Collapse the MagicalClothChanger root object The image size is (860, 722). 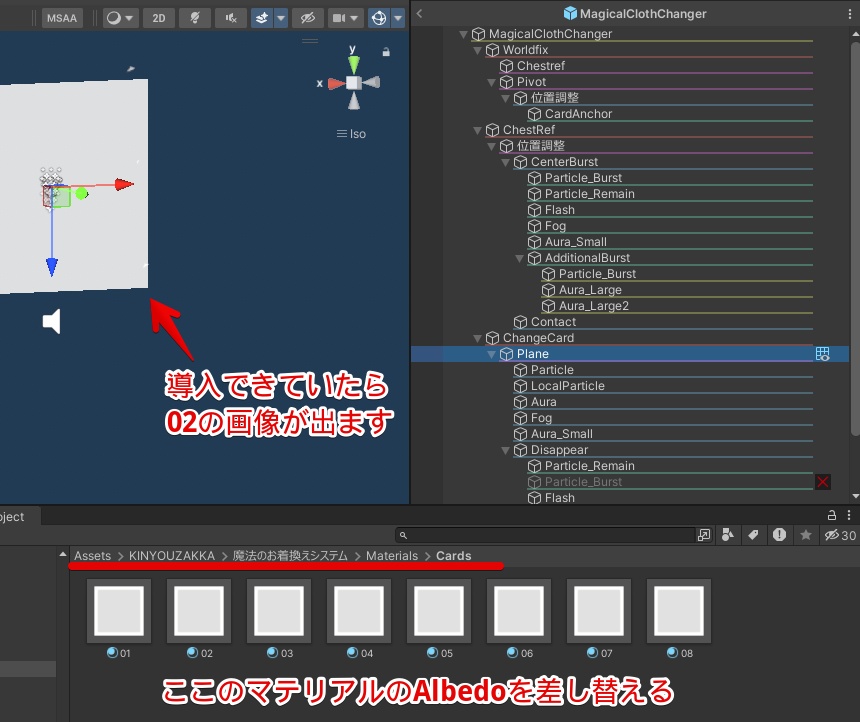(x=463, y=34)
